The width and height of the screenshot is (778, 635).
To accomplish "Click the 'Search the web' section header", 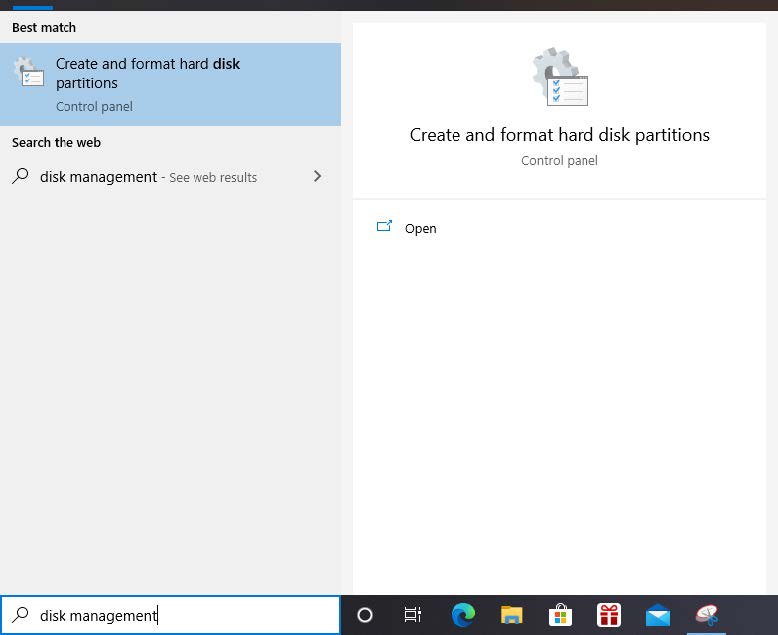I will pos(56,142).
